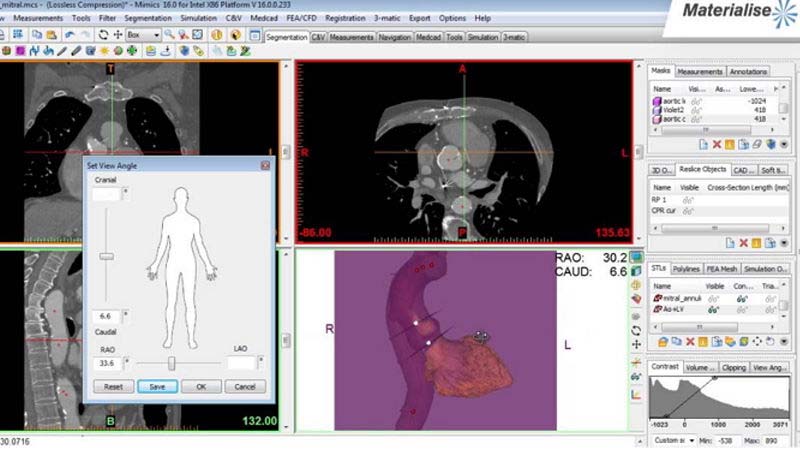This screenshot has width=800, height=450.
Task: Open the Box selection dropdown in toolbar
Action: (156, 35)
